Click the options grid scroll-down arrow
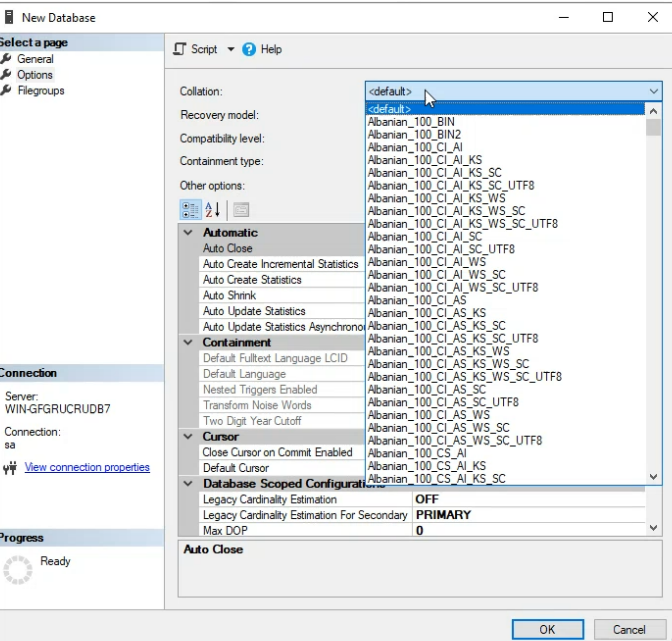Screen dimensions: 672x641 click(653, 528)
